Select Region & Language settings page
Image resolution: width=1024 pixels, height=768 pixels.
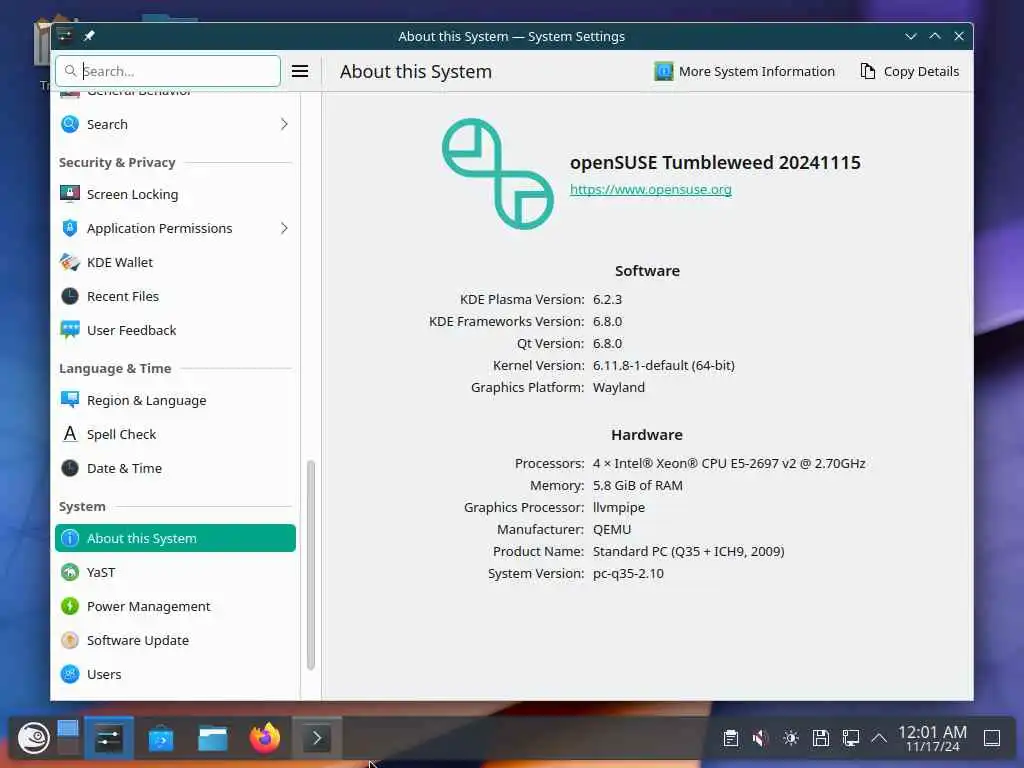tap(175, 400)
